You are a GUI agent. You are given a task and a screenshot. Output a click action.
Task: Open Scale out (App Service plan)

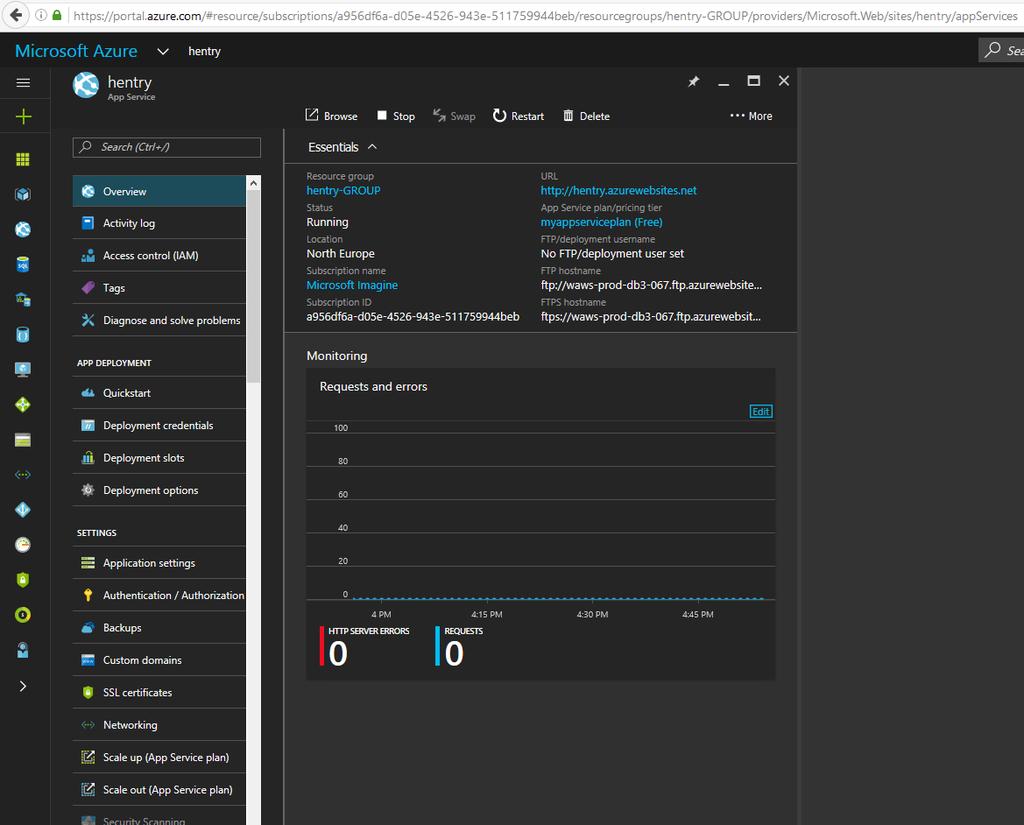(159, 790)
